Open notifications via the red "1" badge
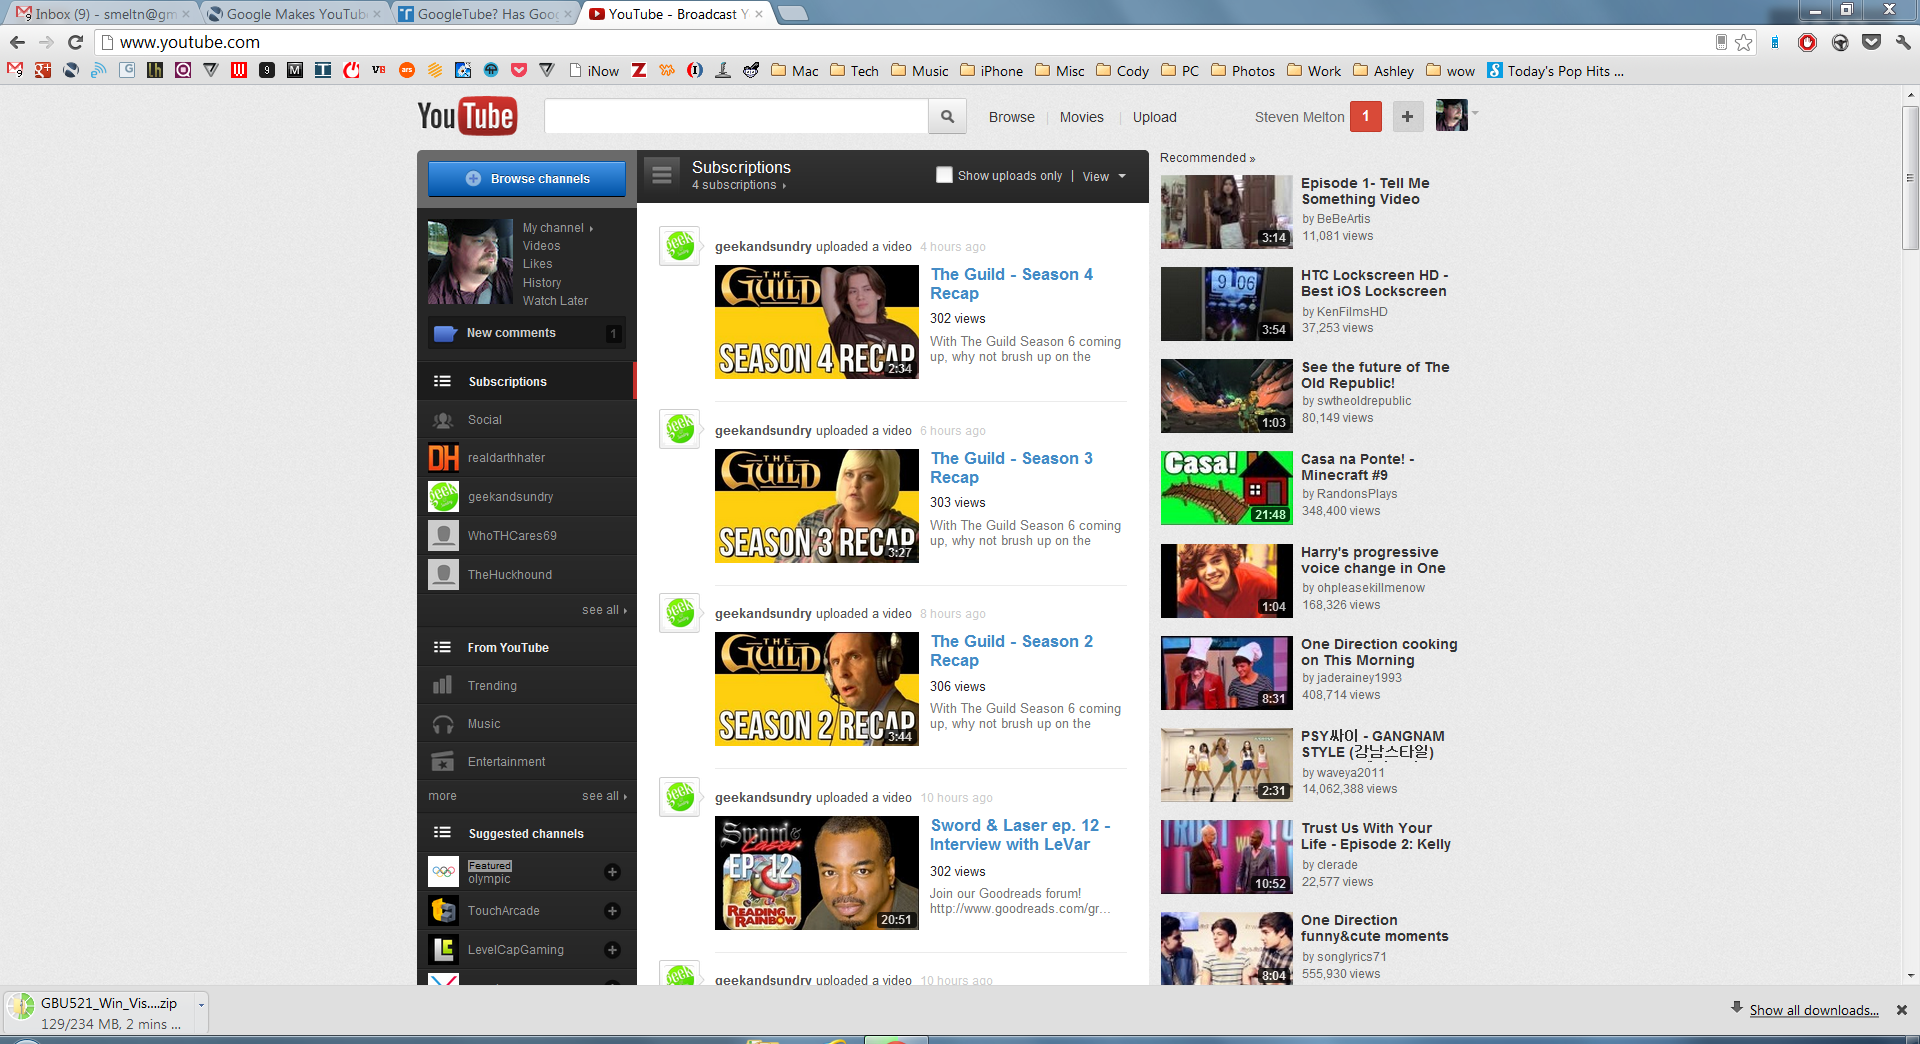Image resolution: width=1920 pixels, height=1044 pixels. [x=1365, y=116]
